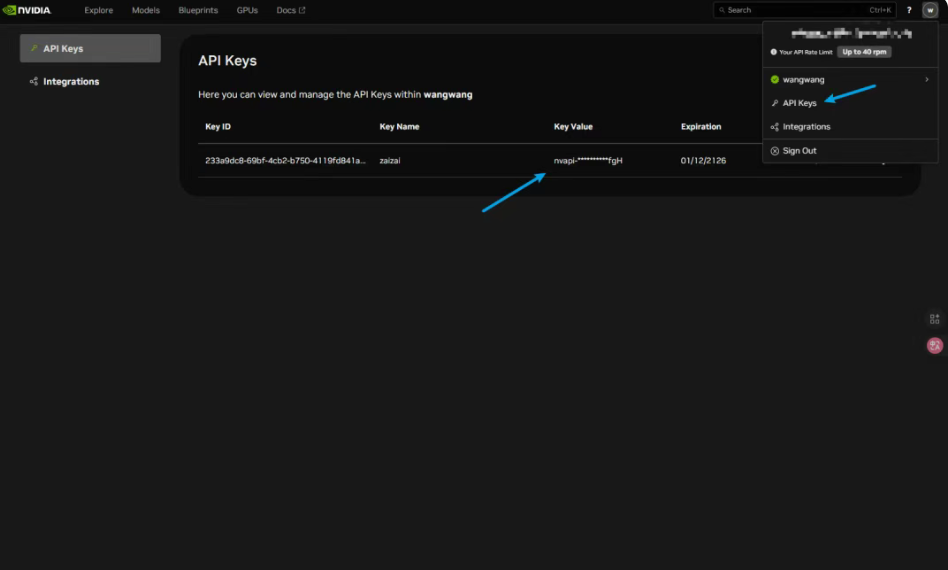Click the Key ID column header
The image size is (948, 570).
tap(218, 126)
